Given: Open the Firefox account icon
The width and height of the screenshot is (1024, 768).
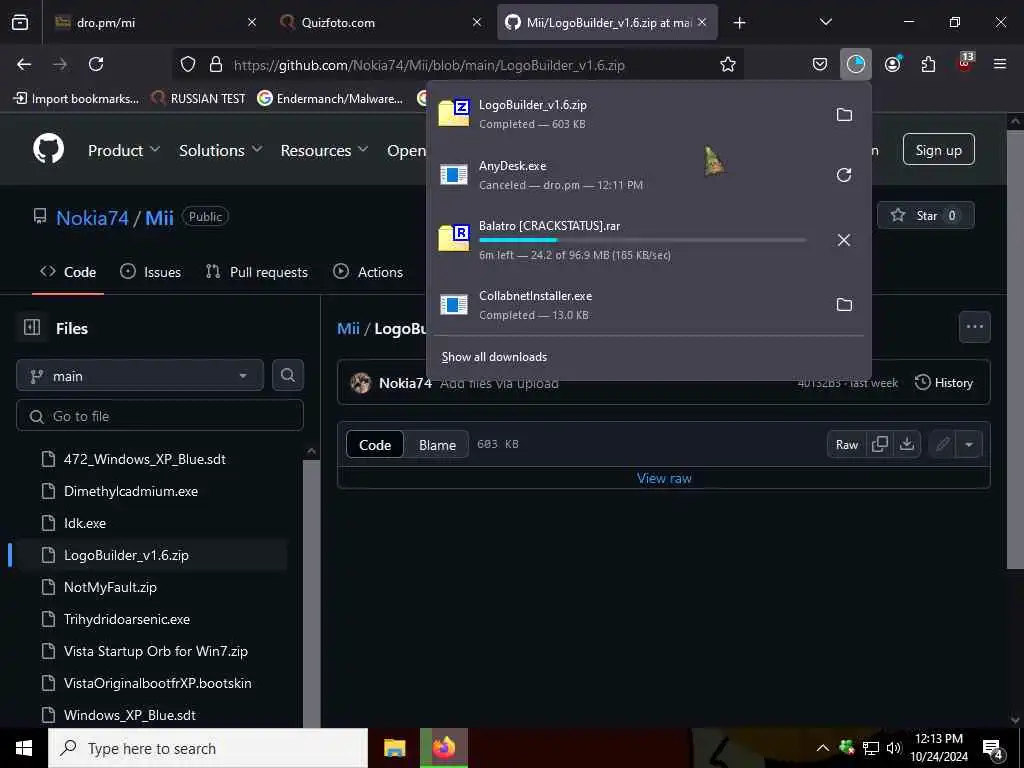Looking at the screenshot, I should tap(893, 64).
